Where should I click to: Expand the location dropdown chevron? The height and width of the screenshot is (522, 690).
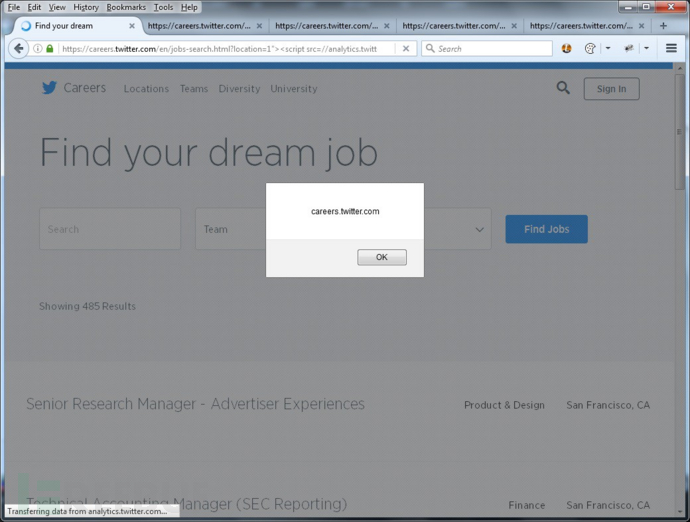[x=479, y=229]
